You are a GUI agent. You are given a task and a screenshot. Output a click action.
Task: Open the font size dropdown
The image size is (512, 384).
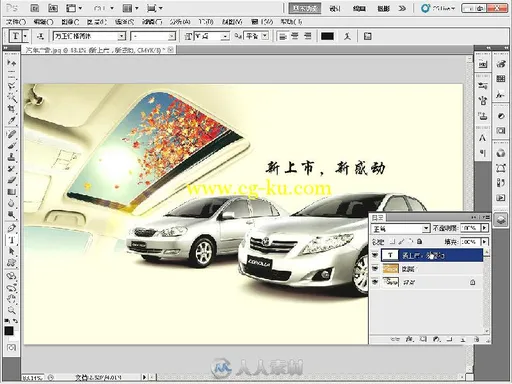click(x=226, y=36)
